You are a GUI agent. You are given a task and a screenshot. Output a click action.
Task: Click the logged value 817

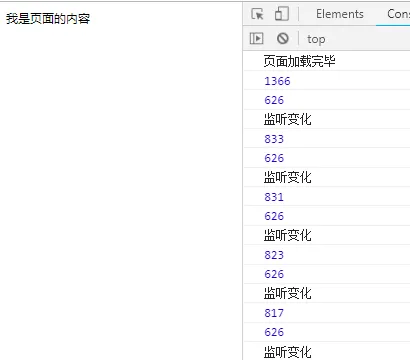click(x=274, y=313)
